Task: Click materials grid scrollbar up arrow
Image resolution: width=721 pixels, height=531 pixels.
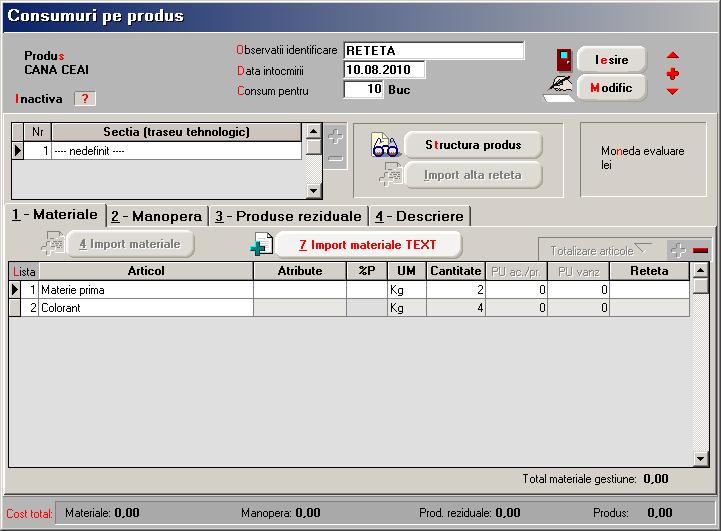Action: pos(701,270)
